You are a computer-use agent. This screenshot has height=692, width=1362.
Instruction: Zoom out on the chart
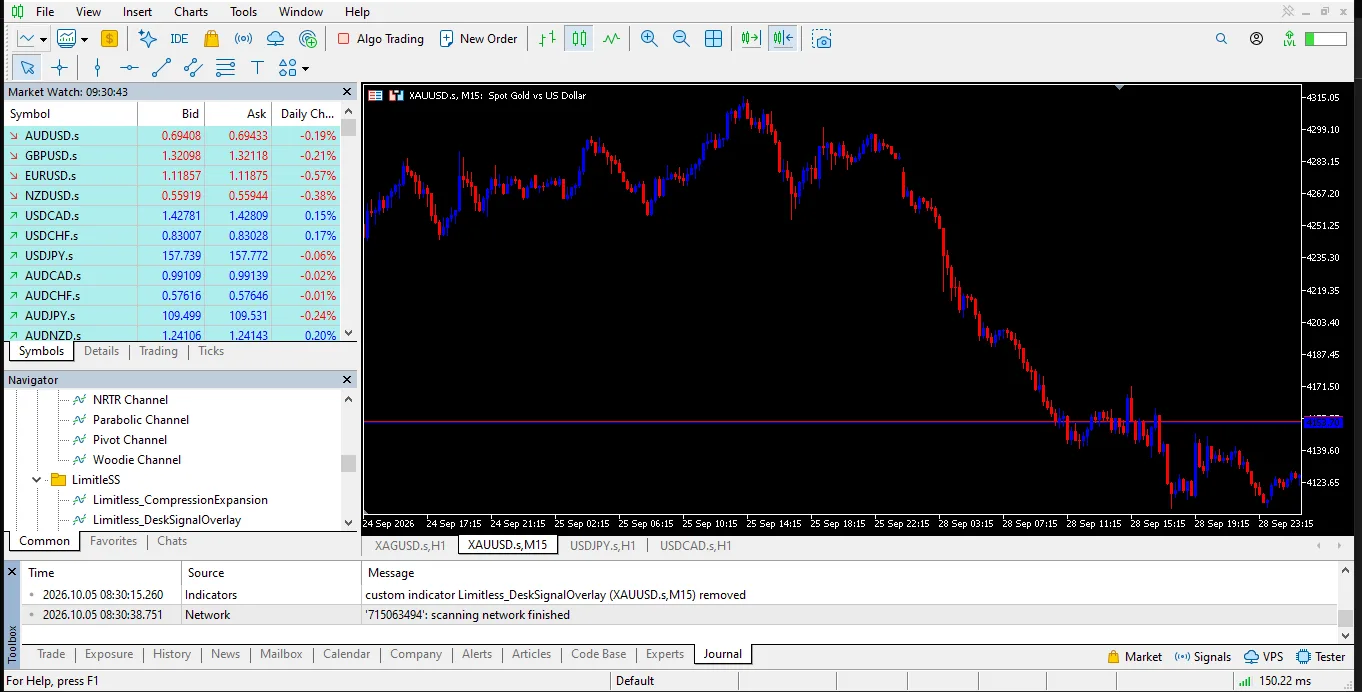tap(681, 39)
